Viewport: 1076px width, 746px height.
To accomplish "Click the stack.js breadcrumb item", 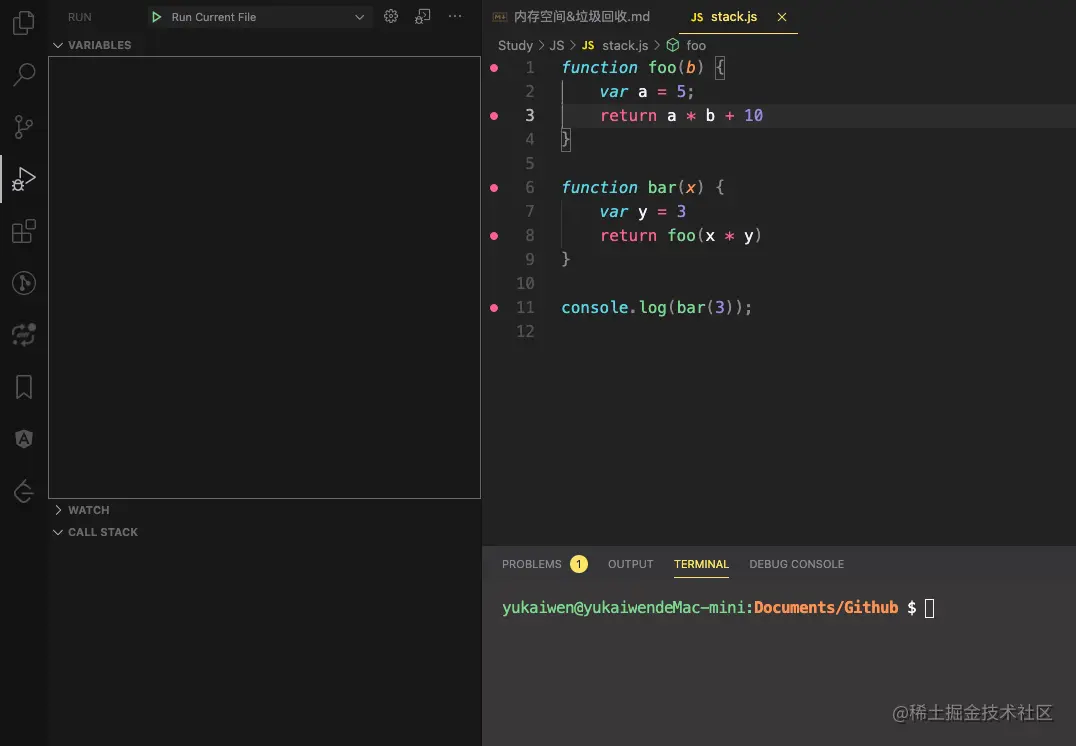I will 615,45.
